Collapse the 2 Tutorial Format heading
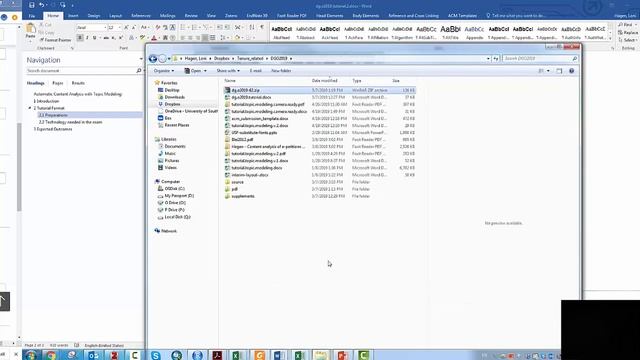Image resolution: width=640 pixels, height=360 pixels. [30, 108]
